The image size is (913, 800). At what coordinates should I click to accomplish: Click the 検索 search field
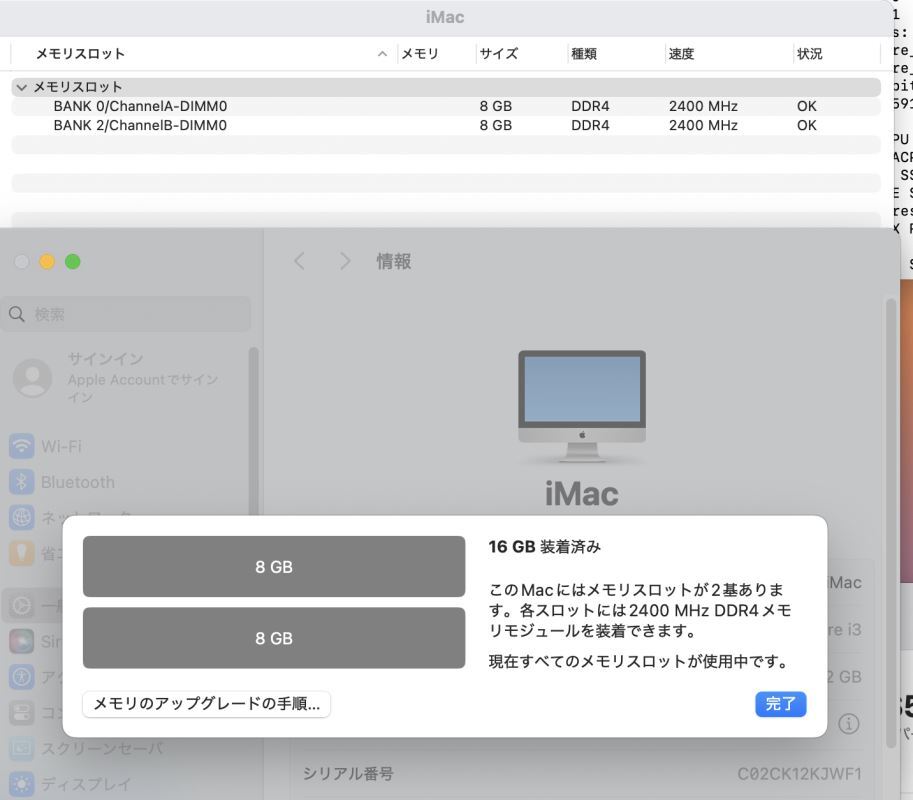click(125, 312)
